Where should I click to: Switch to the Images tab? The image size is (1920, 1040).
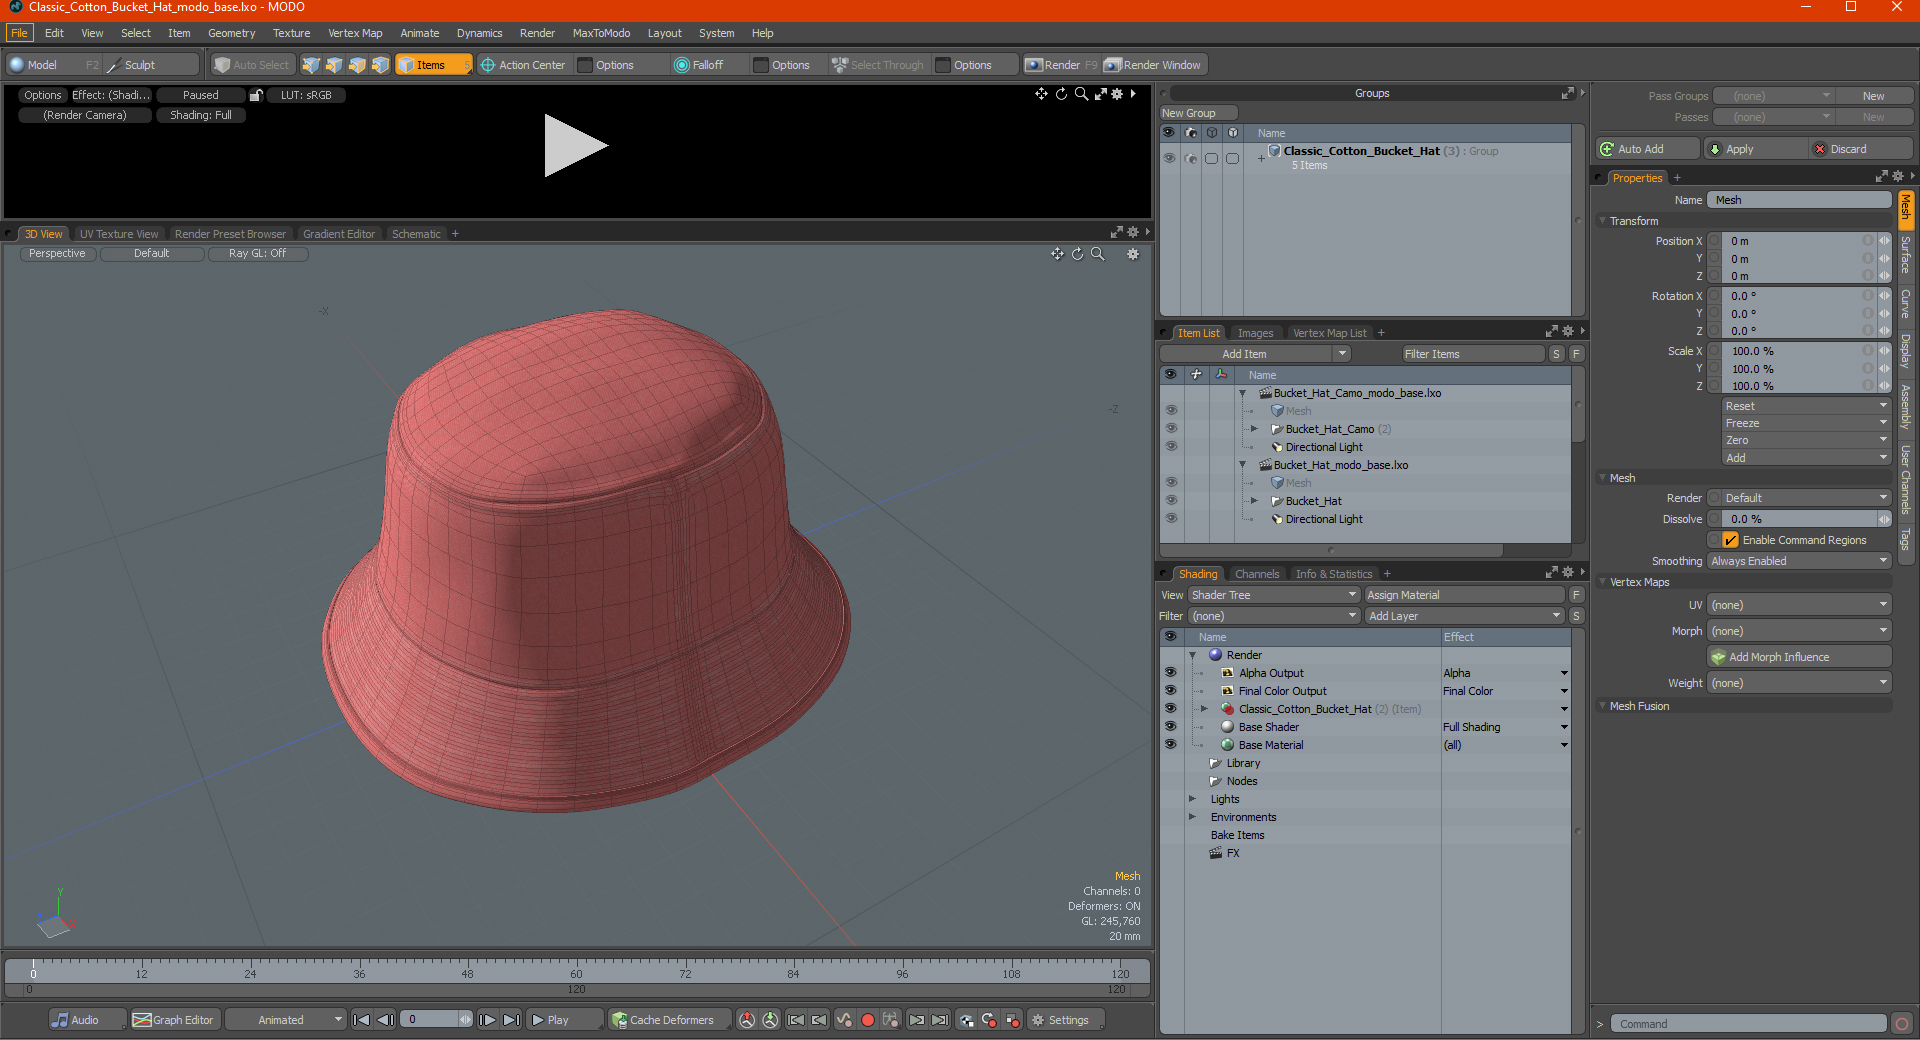point(1255,333)
